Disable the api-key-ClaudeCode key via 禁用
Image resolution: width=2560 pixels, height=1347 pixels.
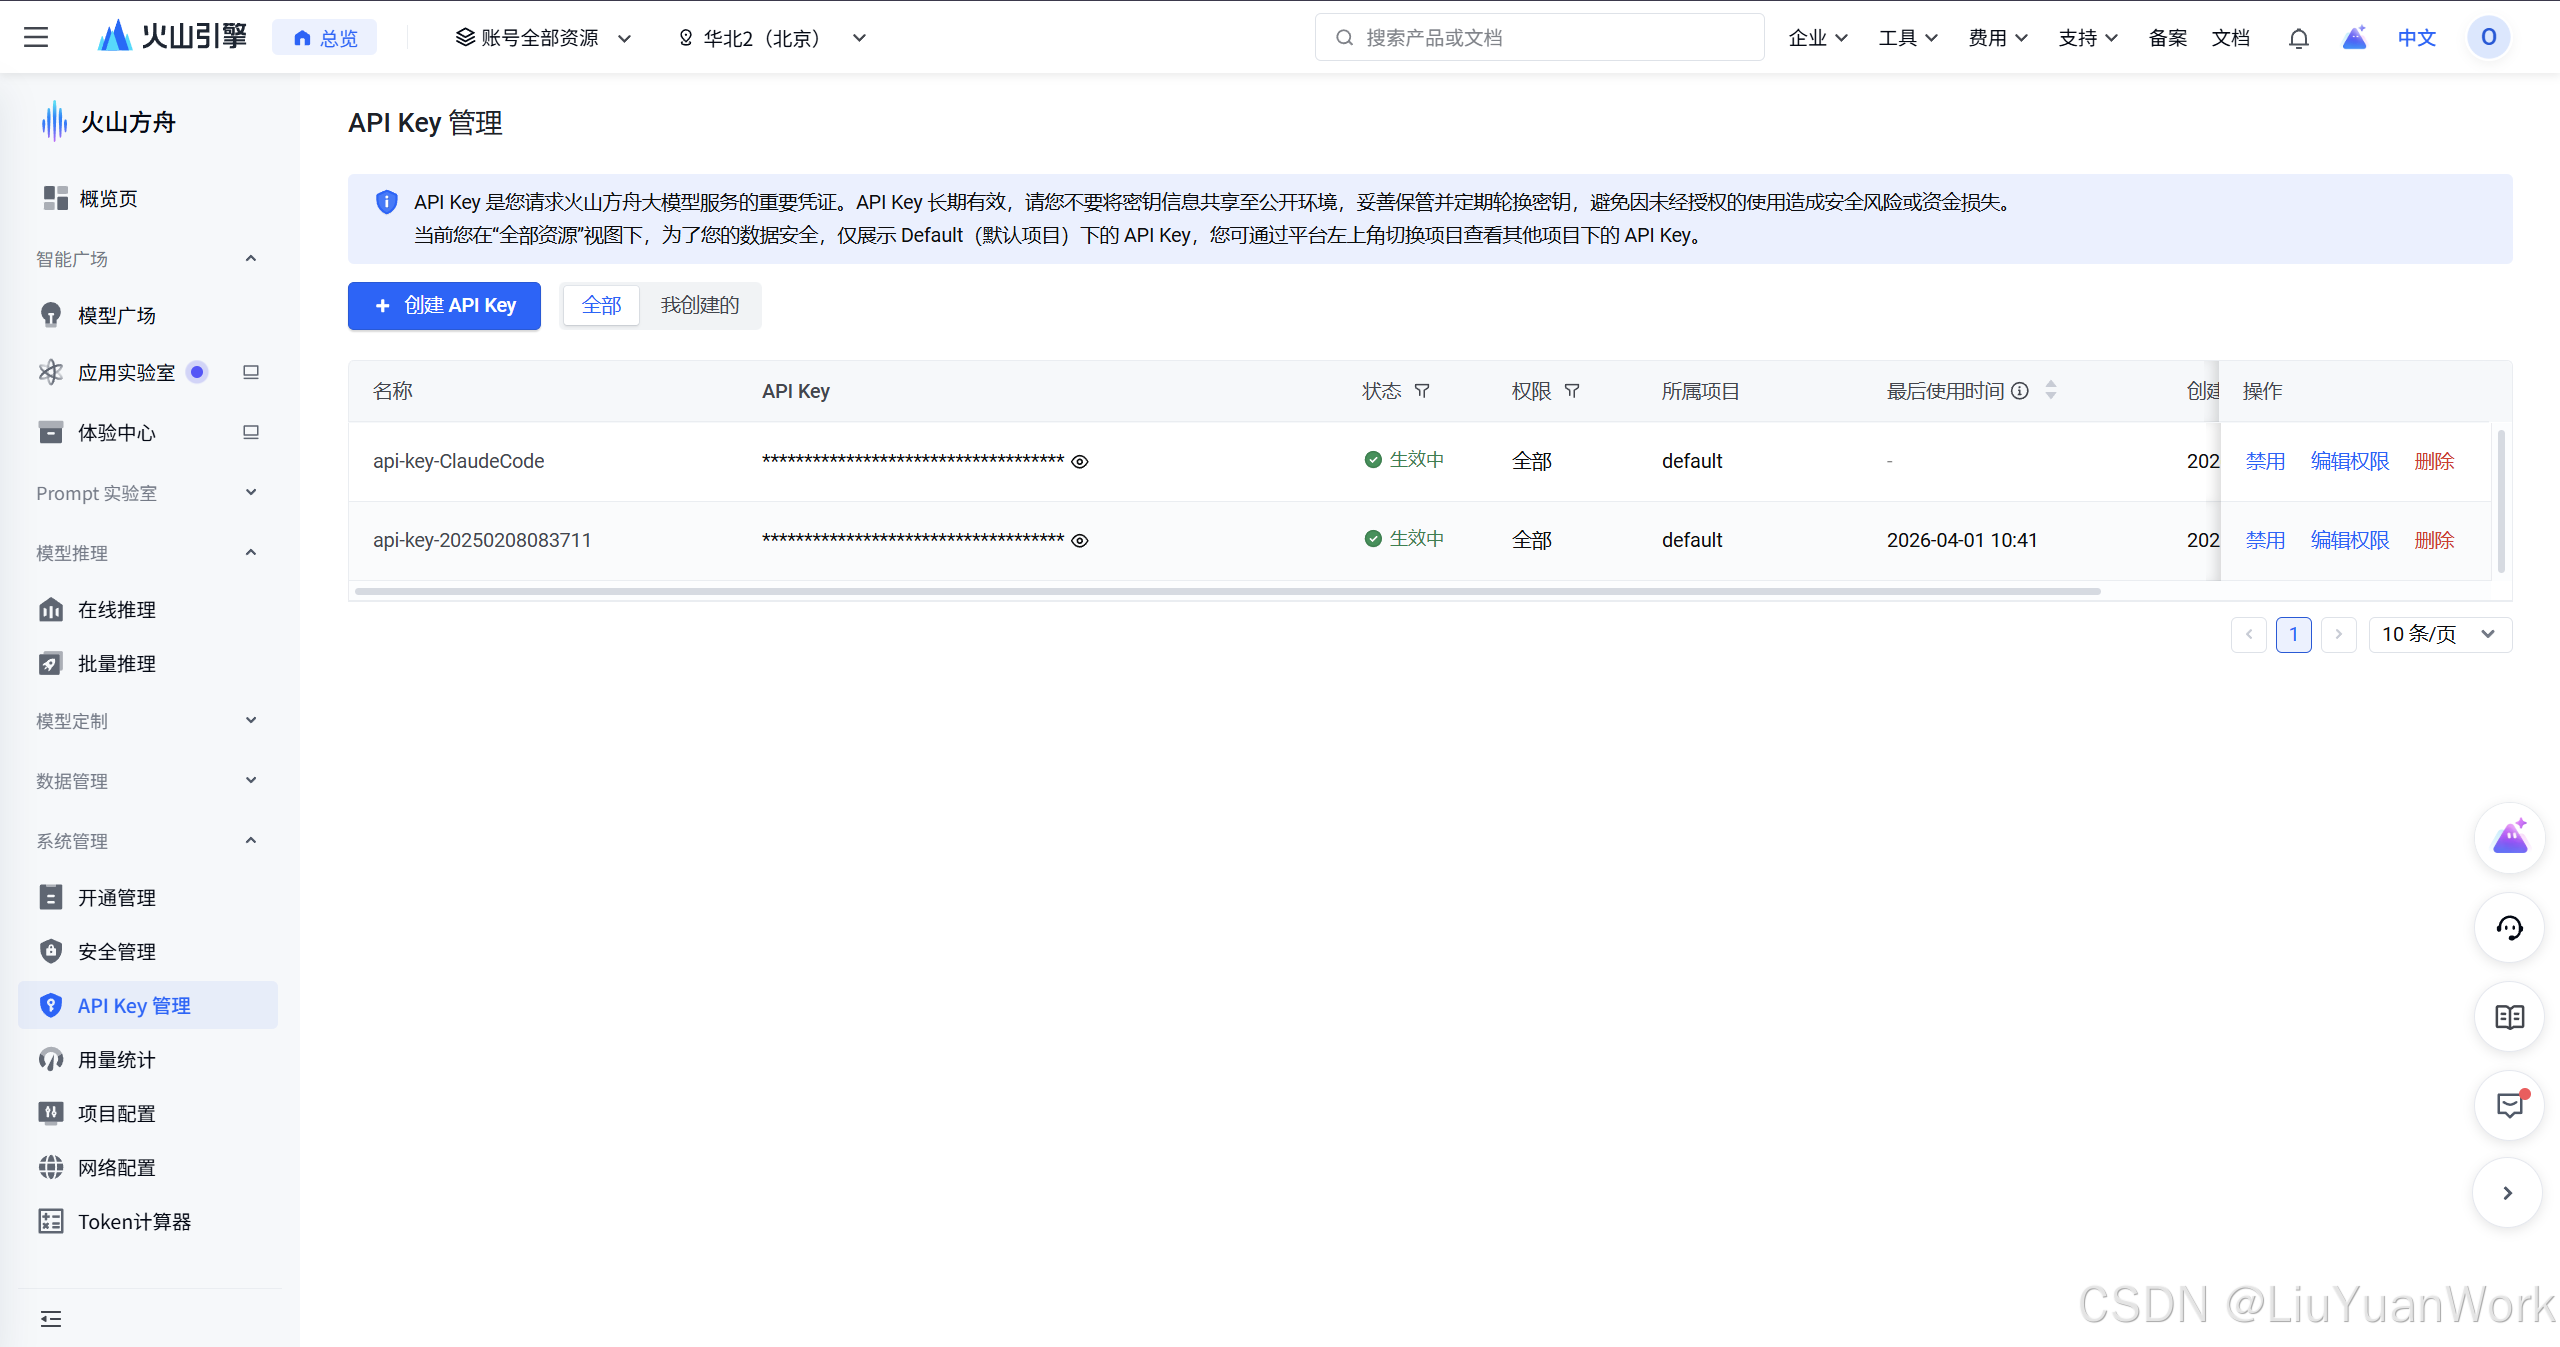click(x=2265, y=462)
